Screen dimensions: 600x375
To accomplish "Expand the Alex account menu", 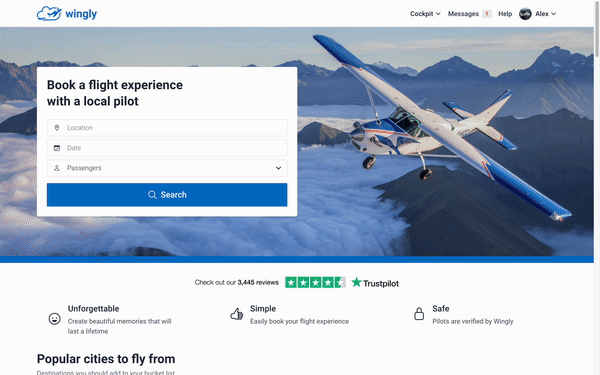I will pos(545,14).
